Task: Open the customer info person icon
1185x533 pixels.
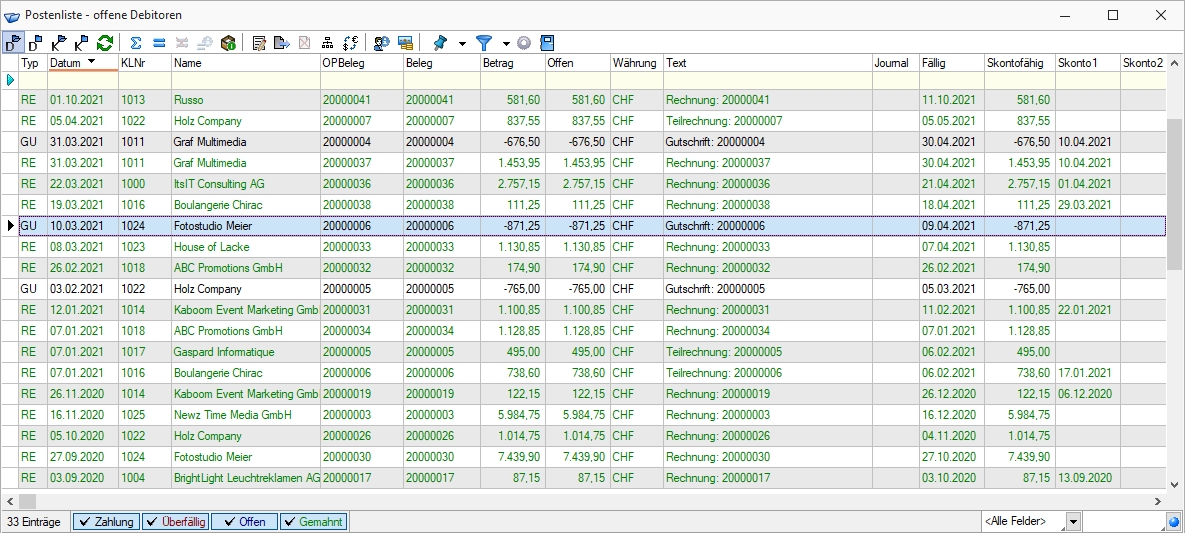Action: tap(382, 43)
